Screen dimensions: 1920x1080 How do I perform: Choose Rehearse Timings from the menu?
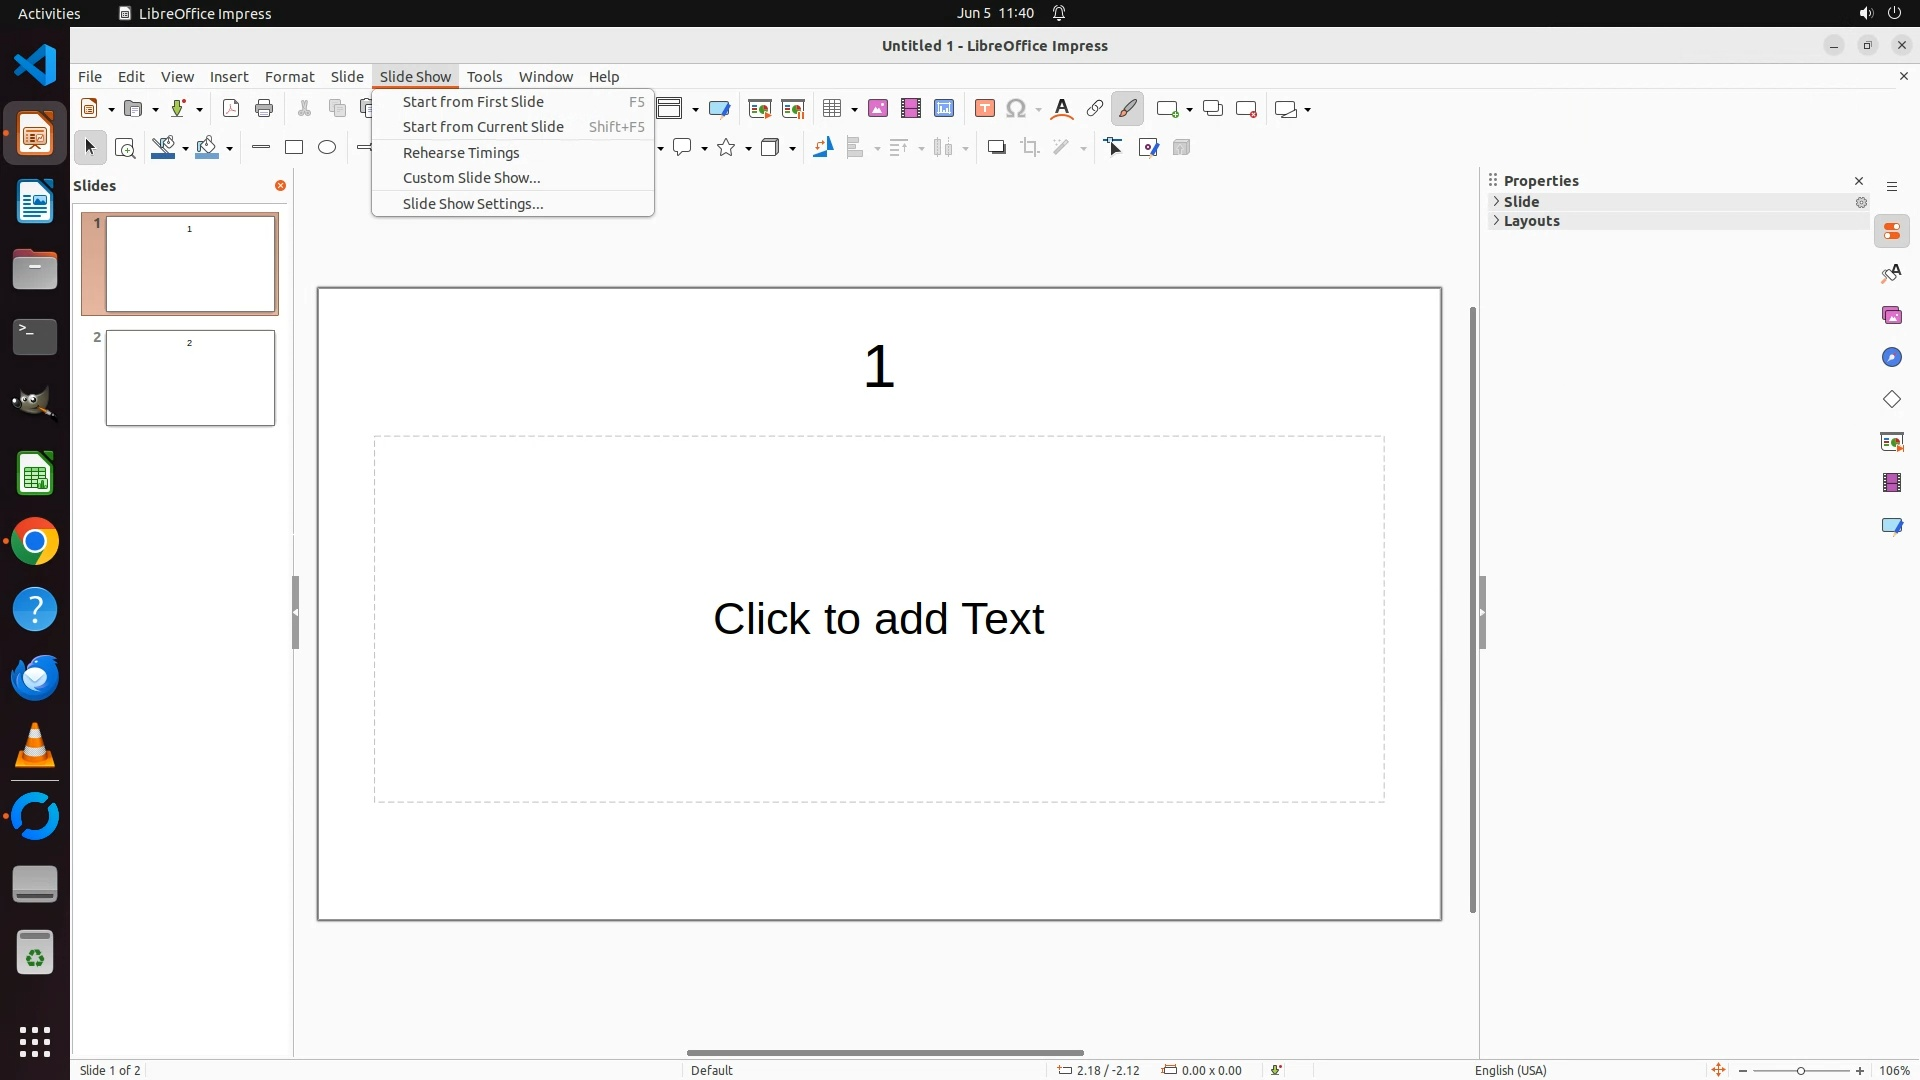point(461,153)
